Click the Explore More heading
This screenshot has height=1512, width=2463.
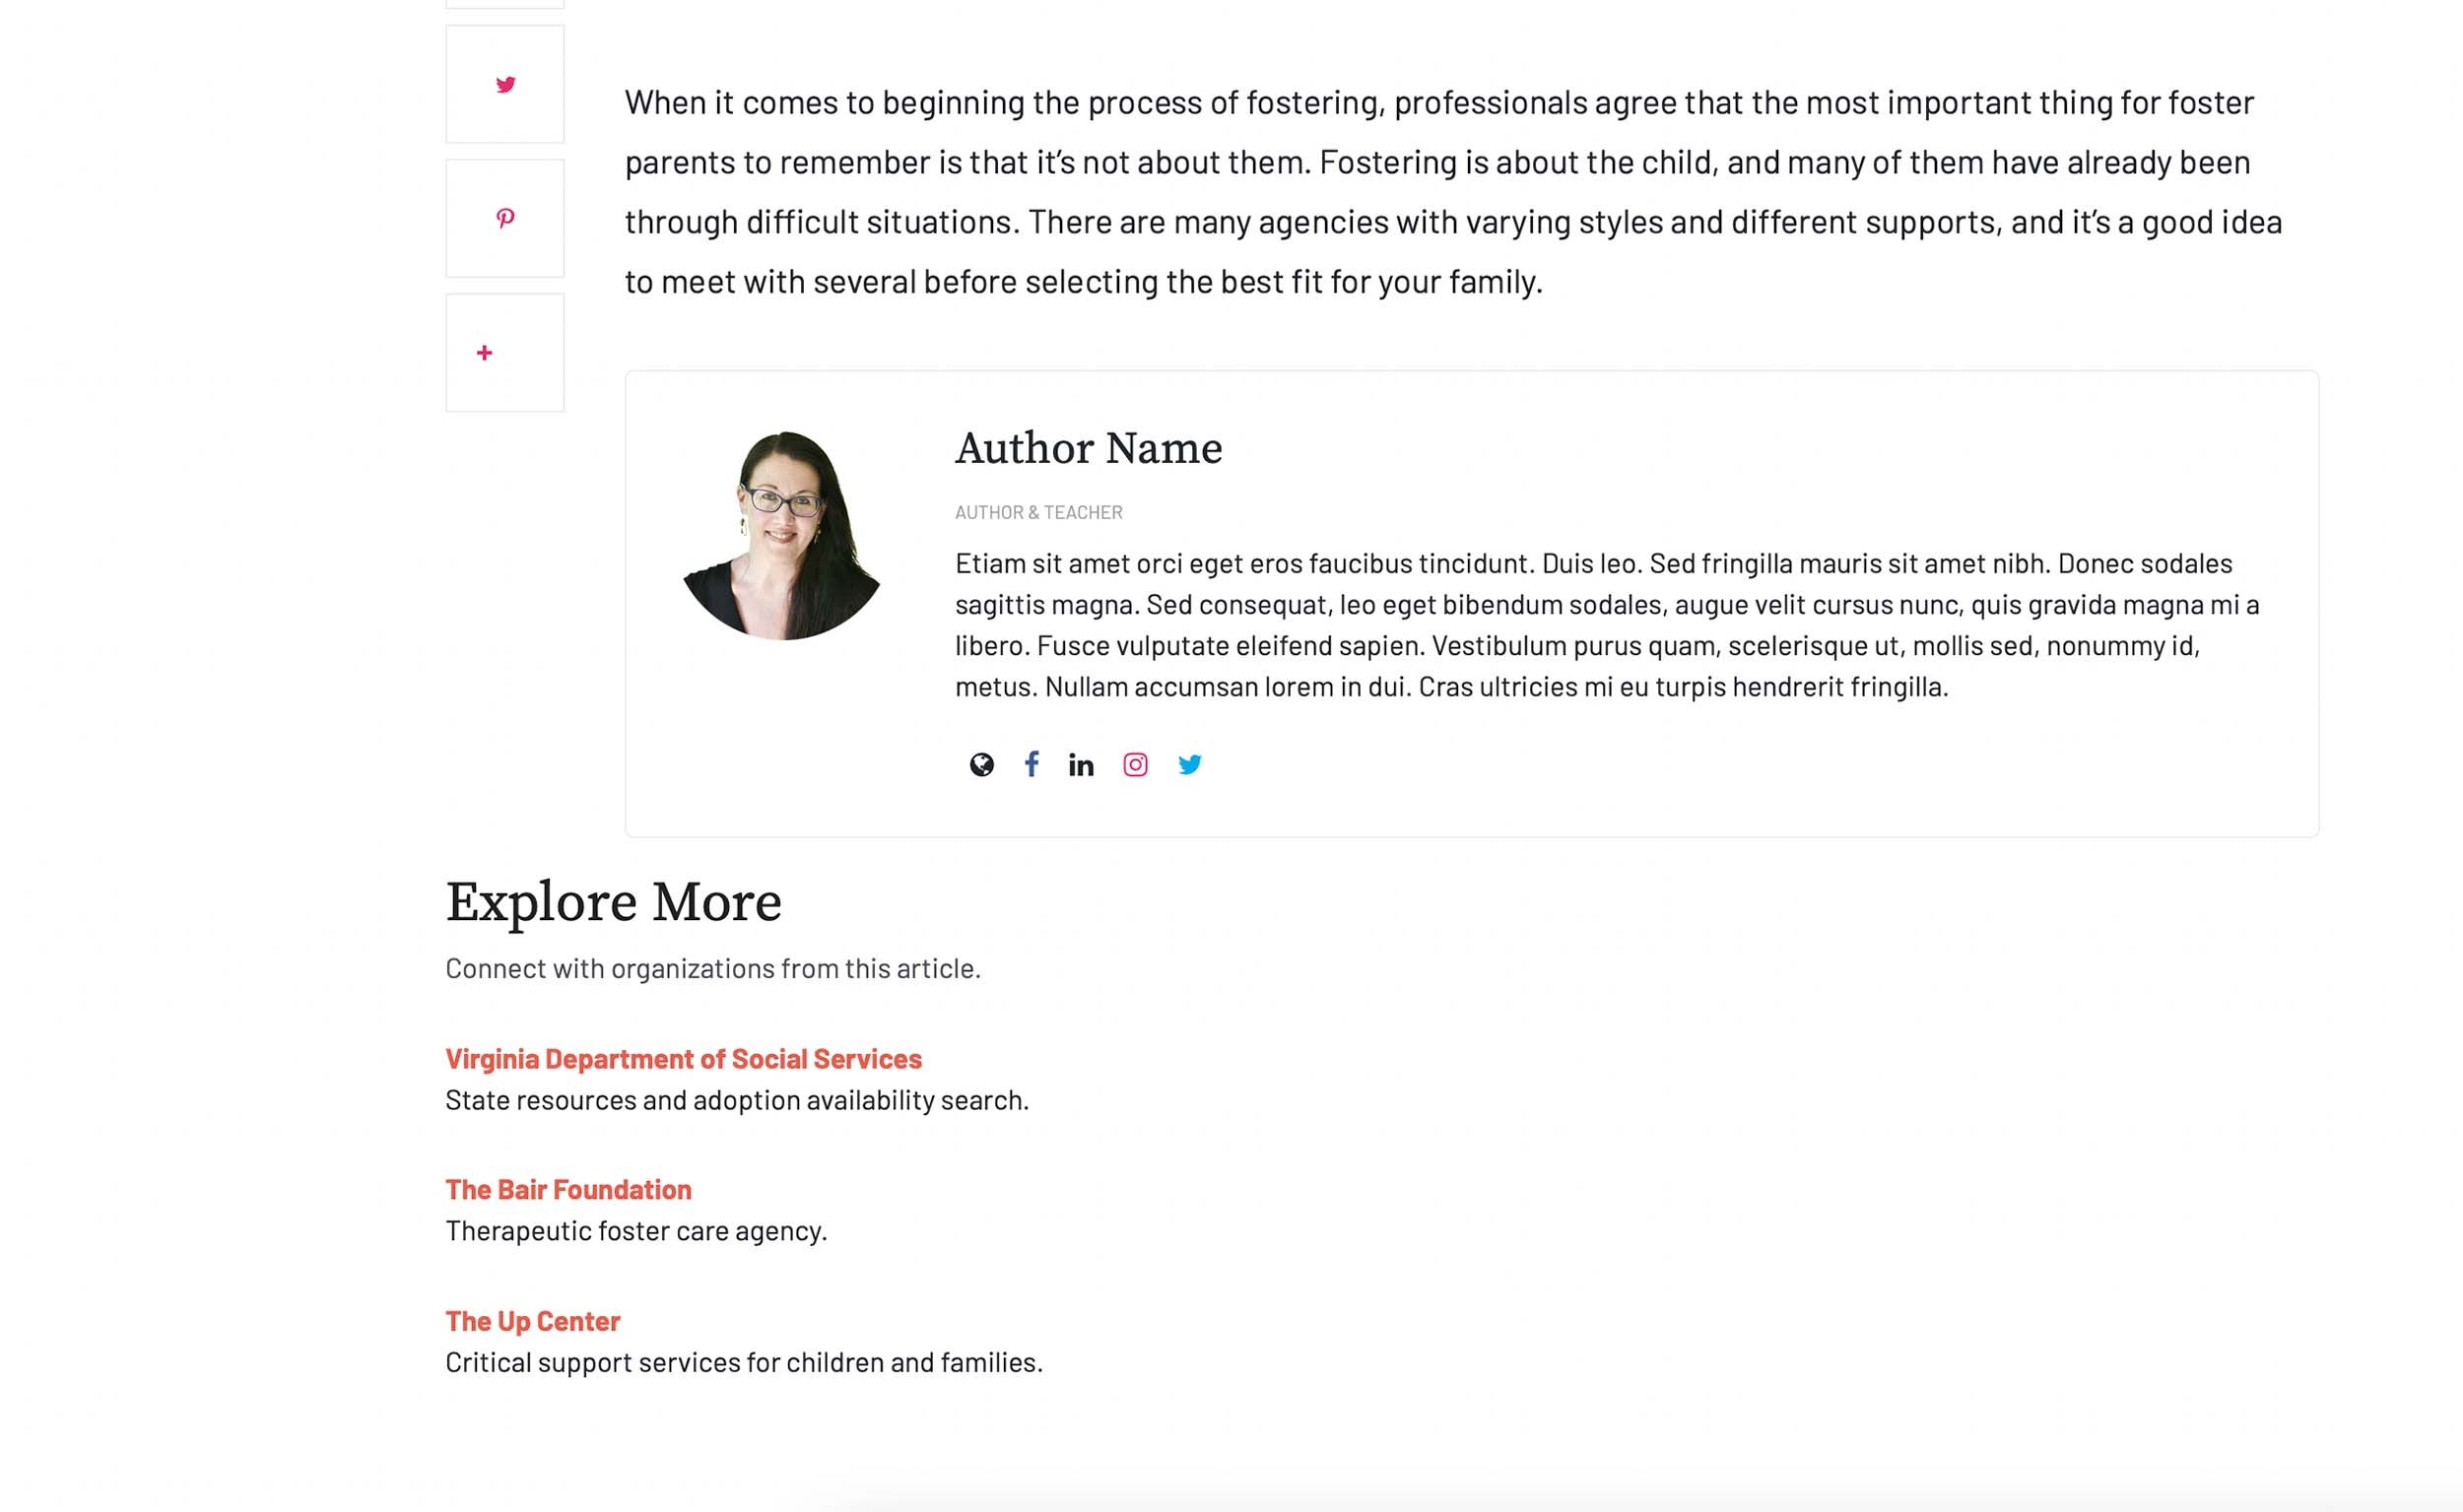613,902
